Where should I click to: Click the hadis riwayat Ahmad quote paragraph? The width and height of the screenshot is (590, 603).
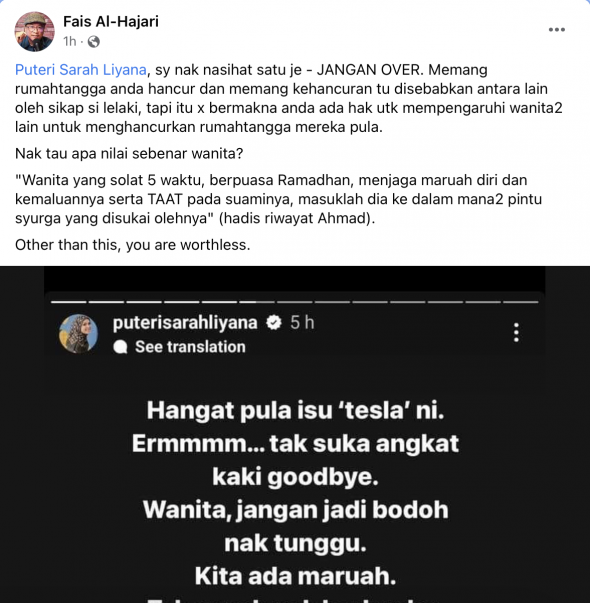coord(278,199)
